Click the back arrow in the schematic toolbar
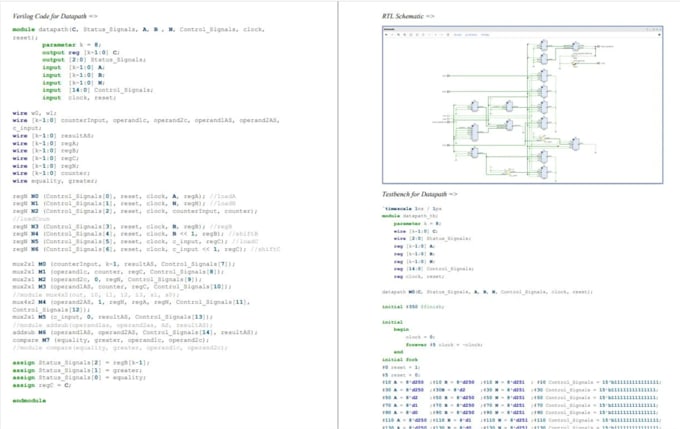This screenshot has width=680, height=429. pos(386,35)
